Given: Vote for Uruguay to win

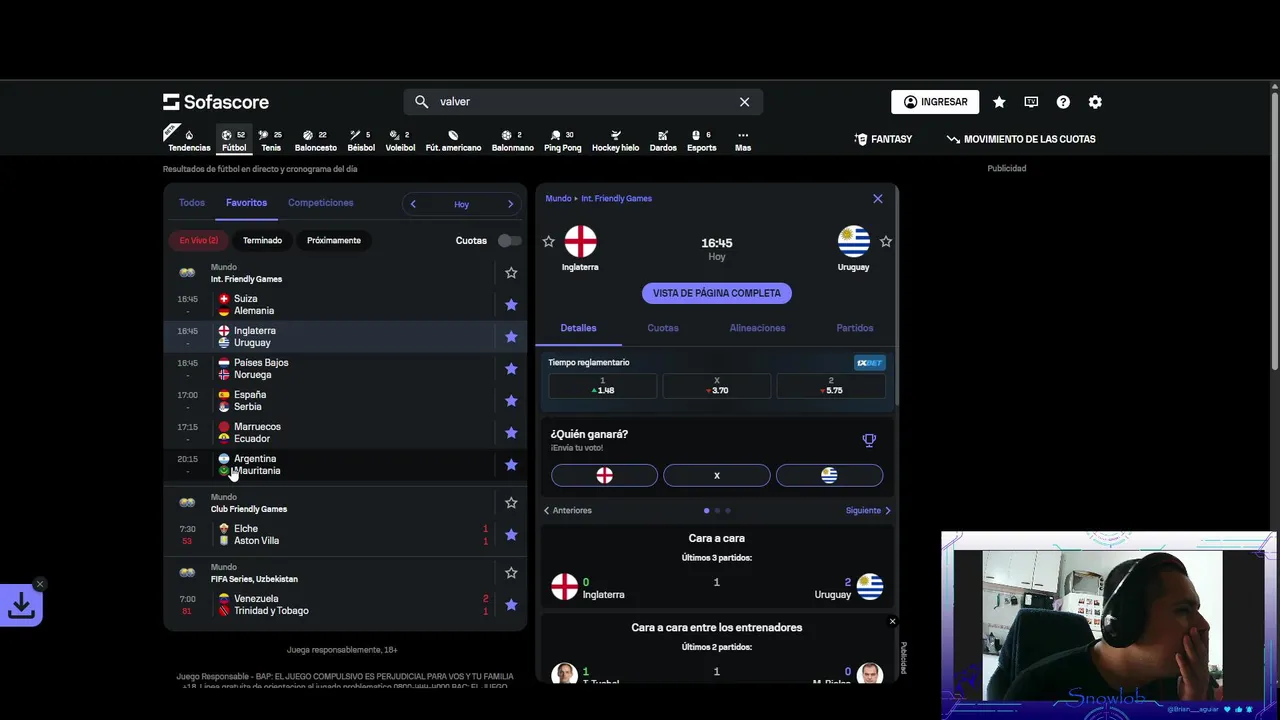Looking at the screenshot, I should pyautogui.click(x=829, y=476).
